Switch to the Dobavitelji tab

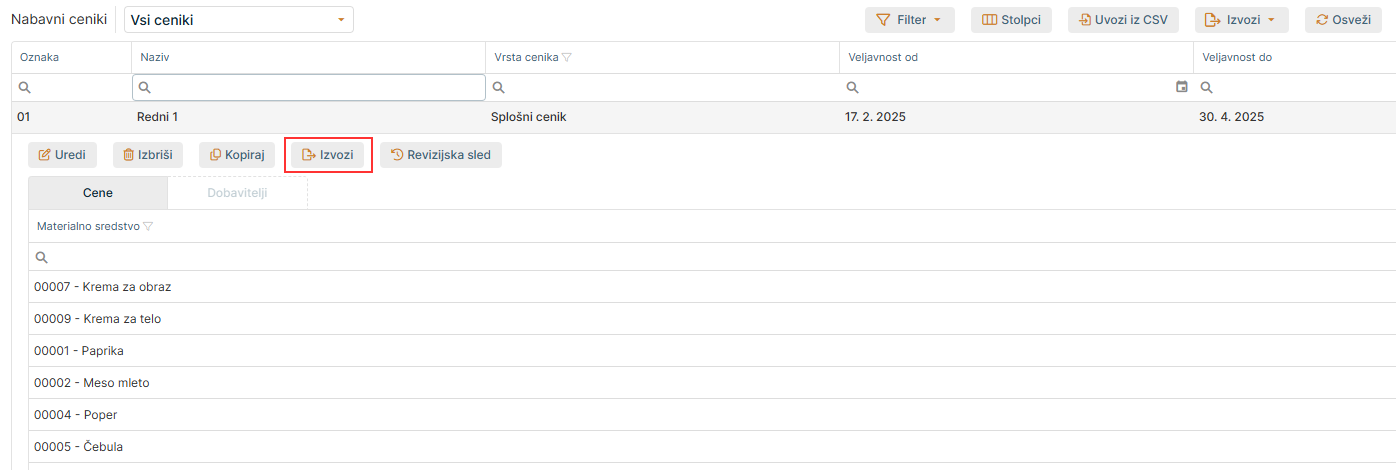(237, 193)
